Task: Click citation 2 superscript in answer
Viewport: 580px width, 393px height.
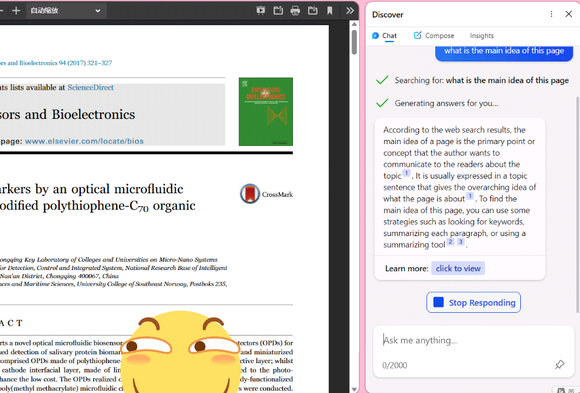Action: click(x=450, y=242)
